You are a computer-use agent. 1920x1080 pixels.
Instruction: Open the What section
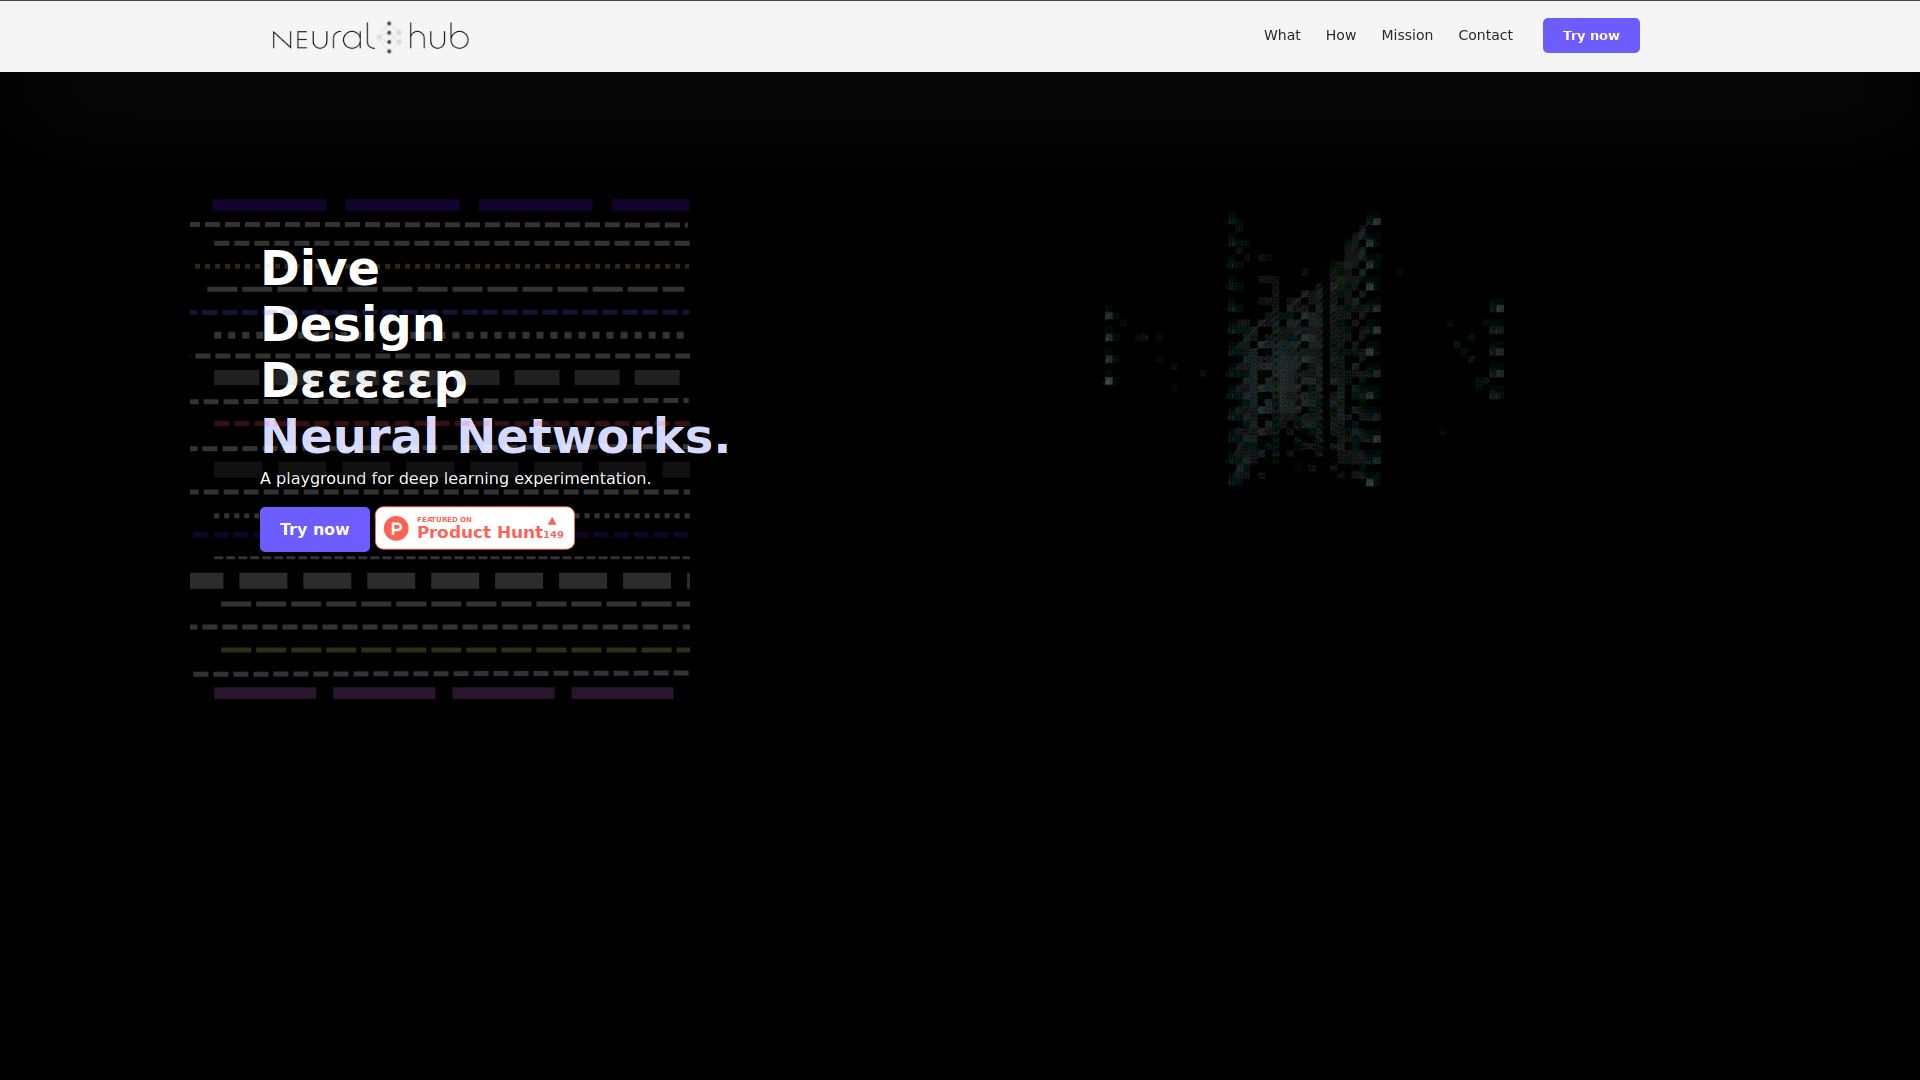point(1282,35)
